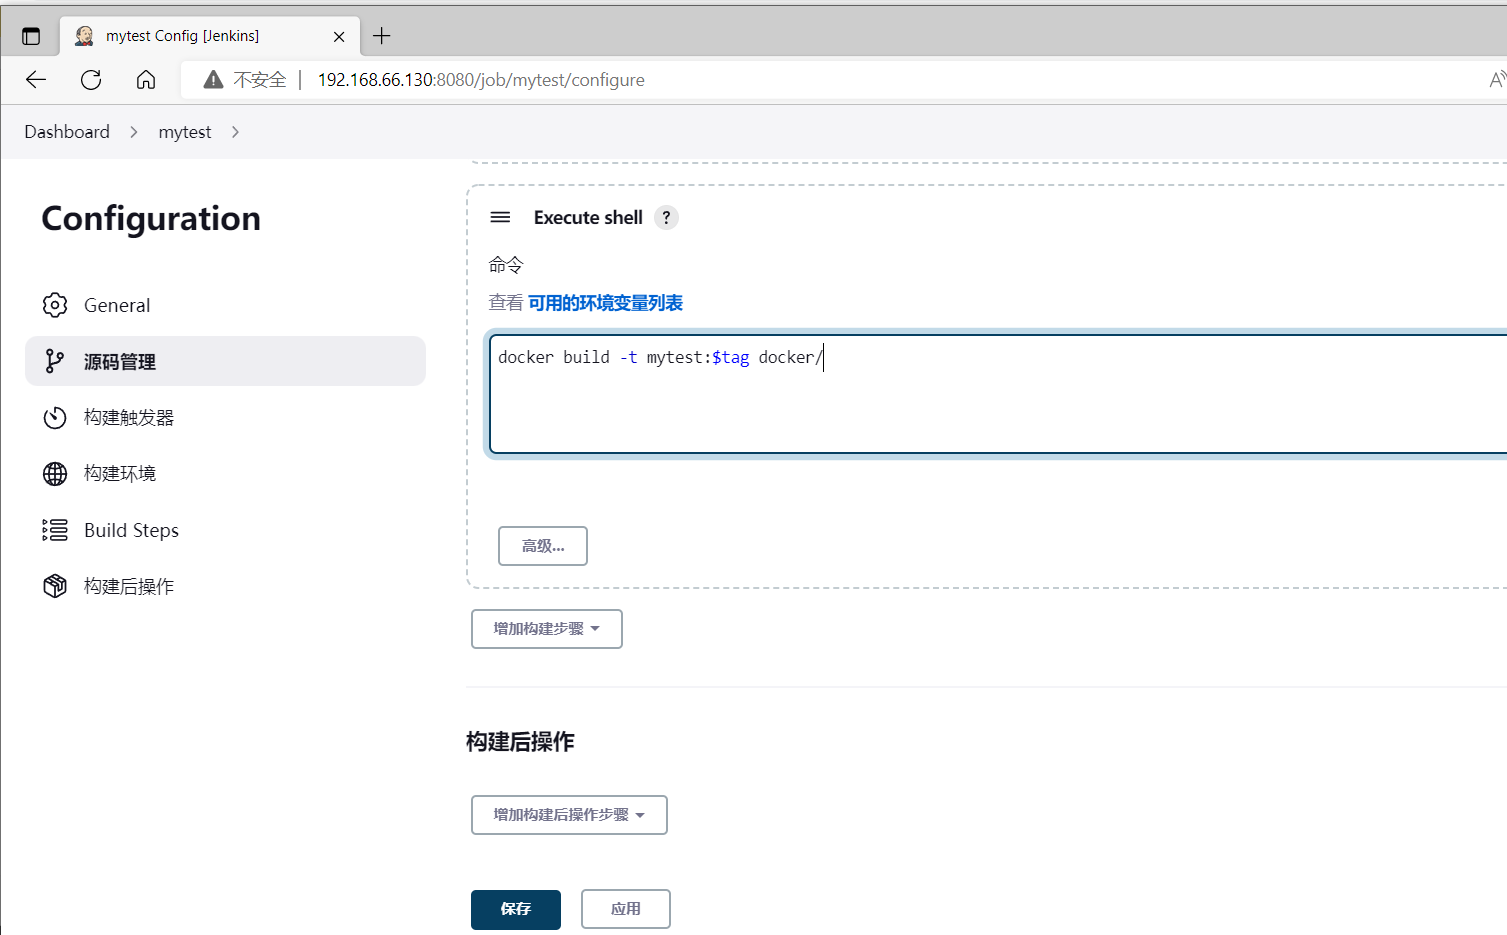Open Execute shell help question mark
This screenshot has width=1507, height=935.
[x=666, y=217]
